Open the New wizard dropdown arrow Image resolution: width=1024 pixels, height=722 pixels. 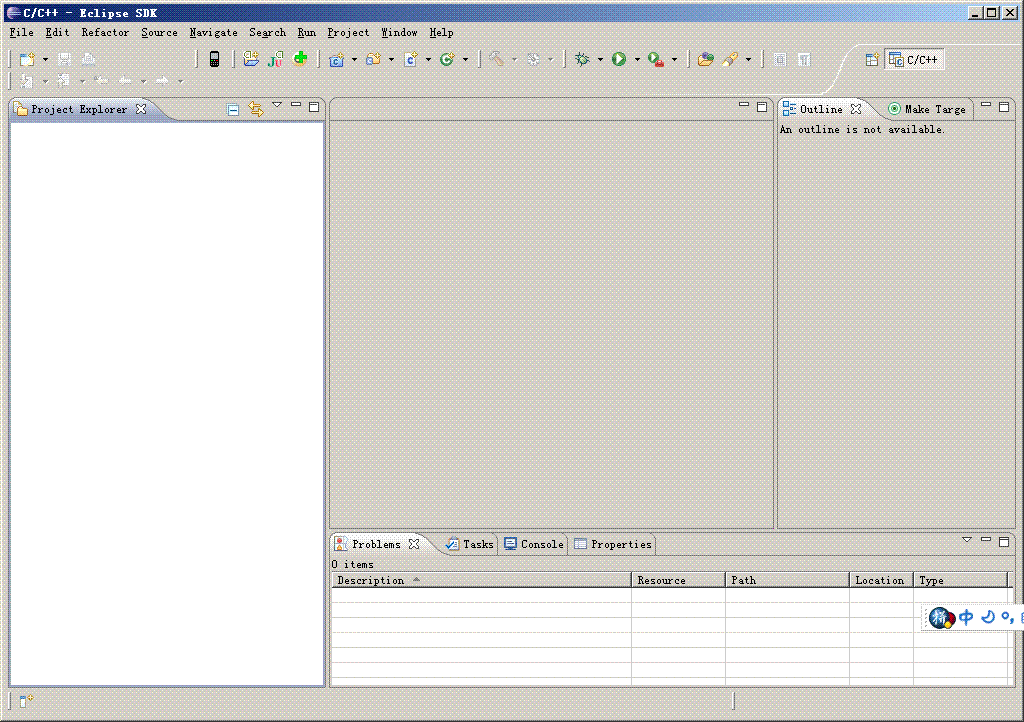[45, 59]
